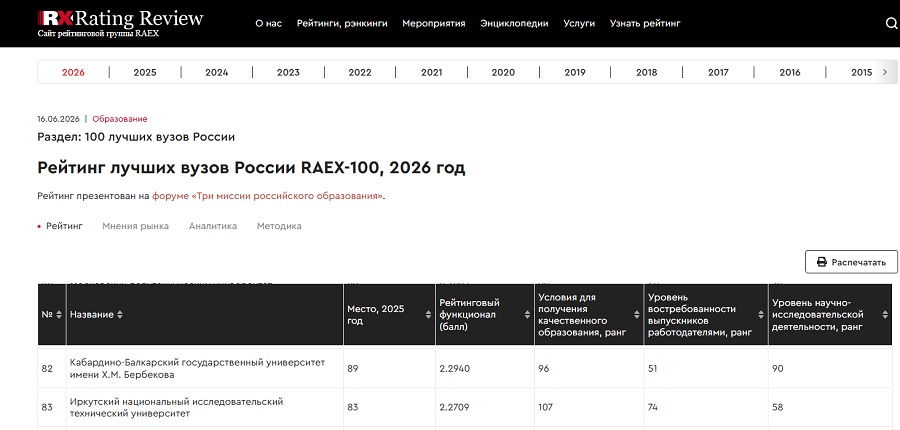Click the page heading Рейтинг лучших вузов России RAEX-100
The height and width of the screenshot is (430, 900).
(251, 168)
